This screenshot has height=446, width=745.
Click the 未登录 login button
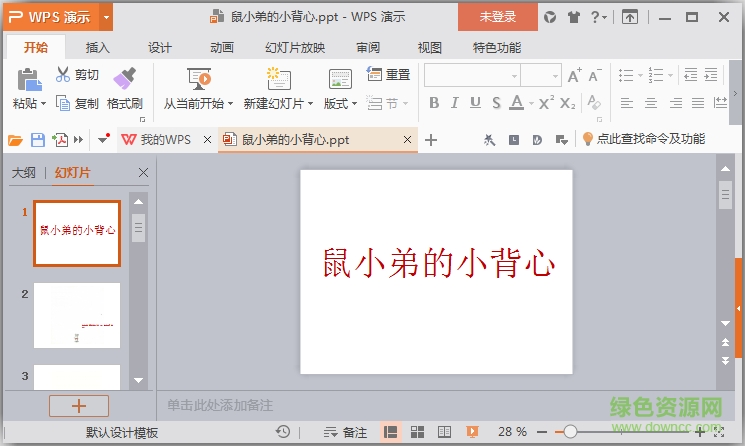(x=497, y=17)
